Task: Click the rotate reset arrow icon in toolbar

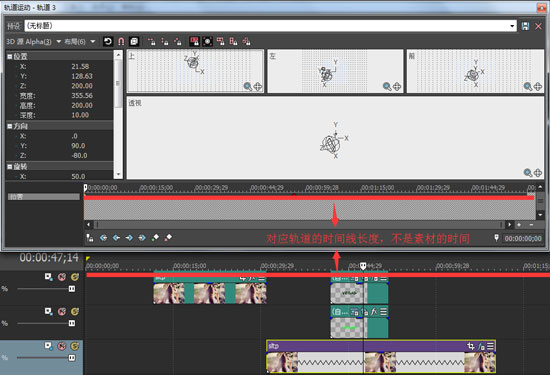Action: (108, 42)
